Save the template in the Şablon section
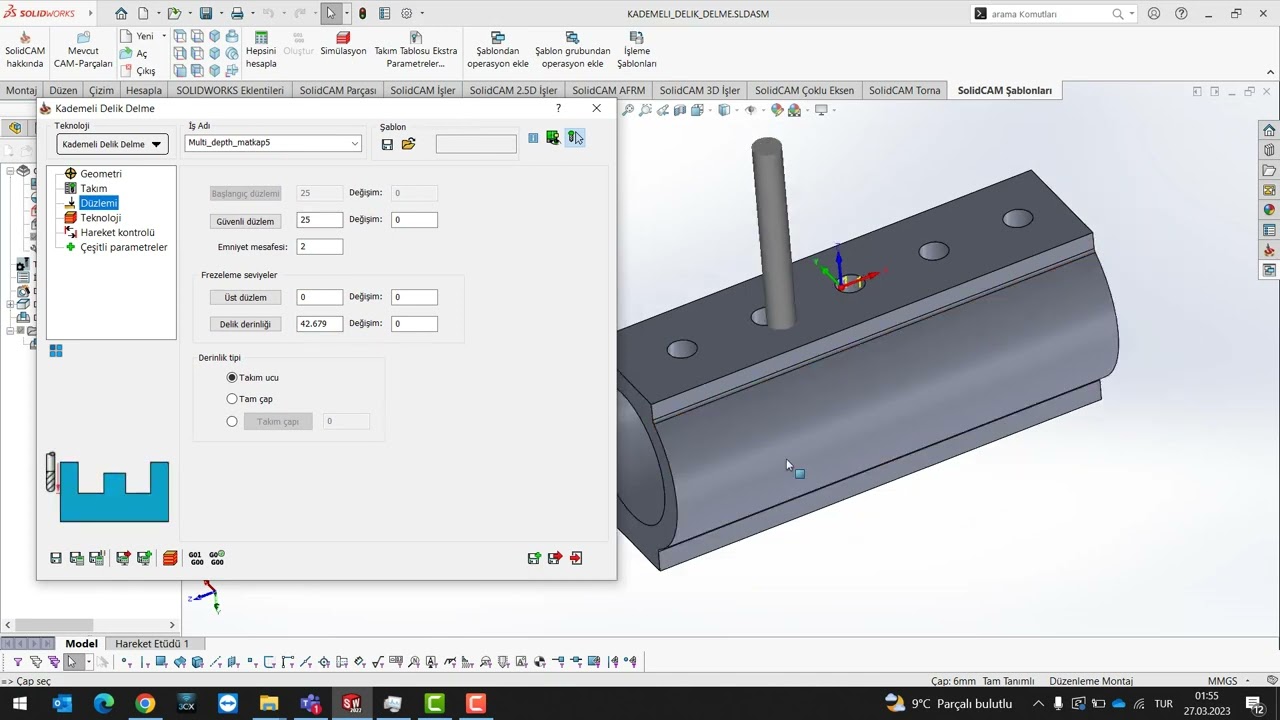1280x720 pixels. click(x=387, y=144)
